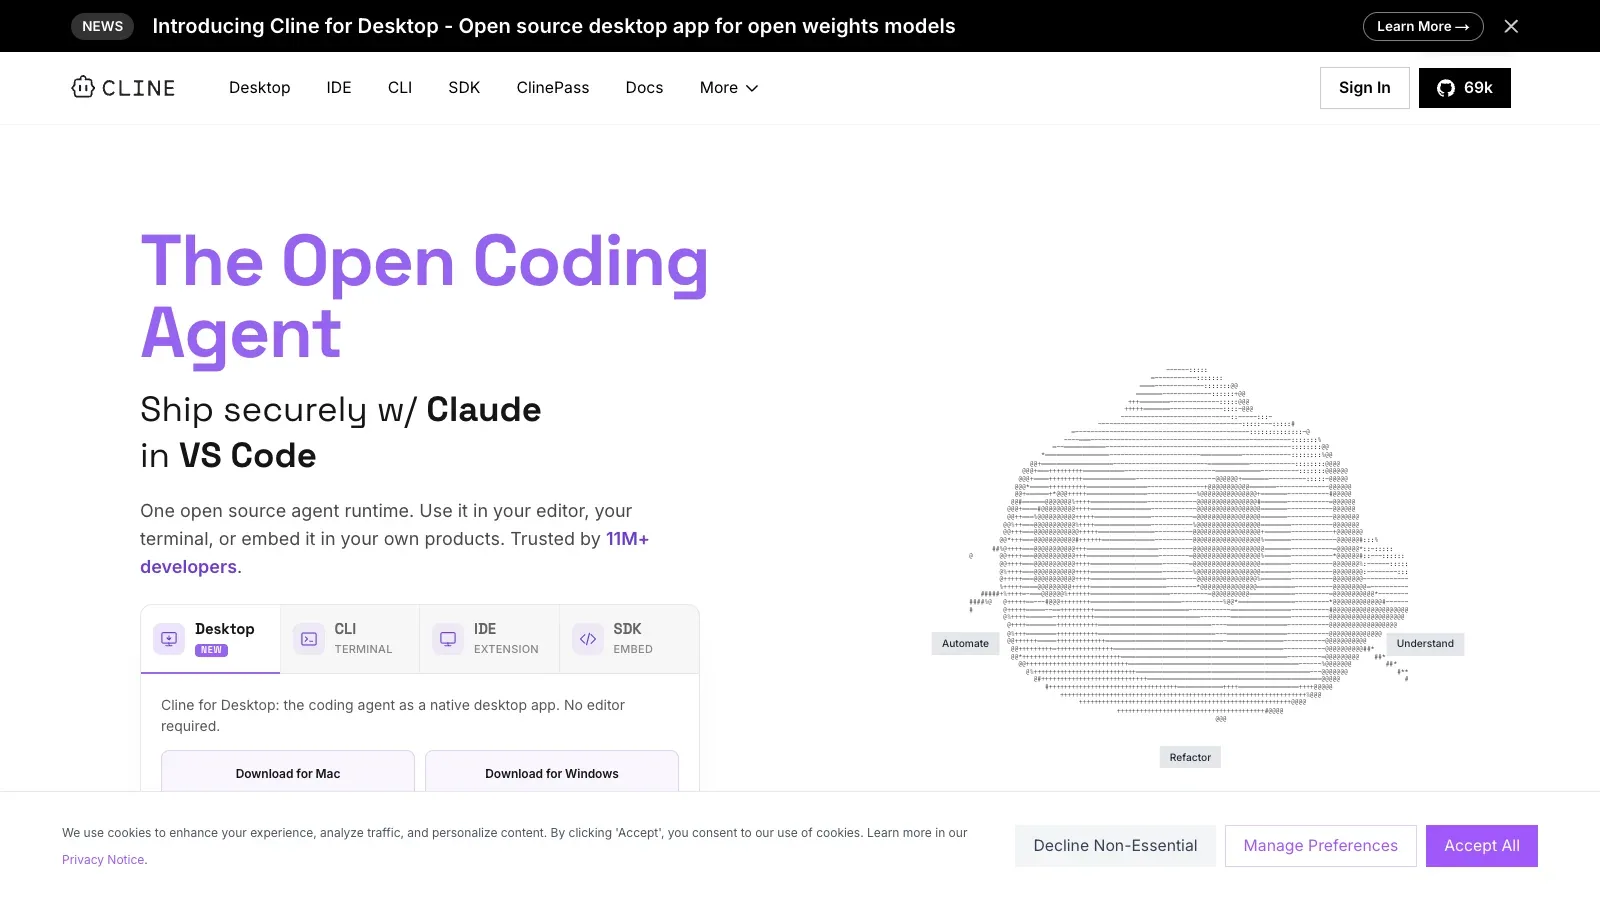Open Manage Preferences for cookies
The width and height of the screenshot is (1600, 900).
pos(1320,846)
